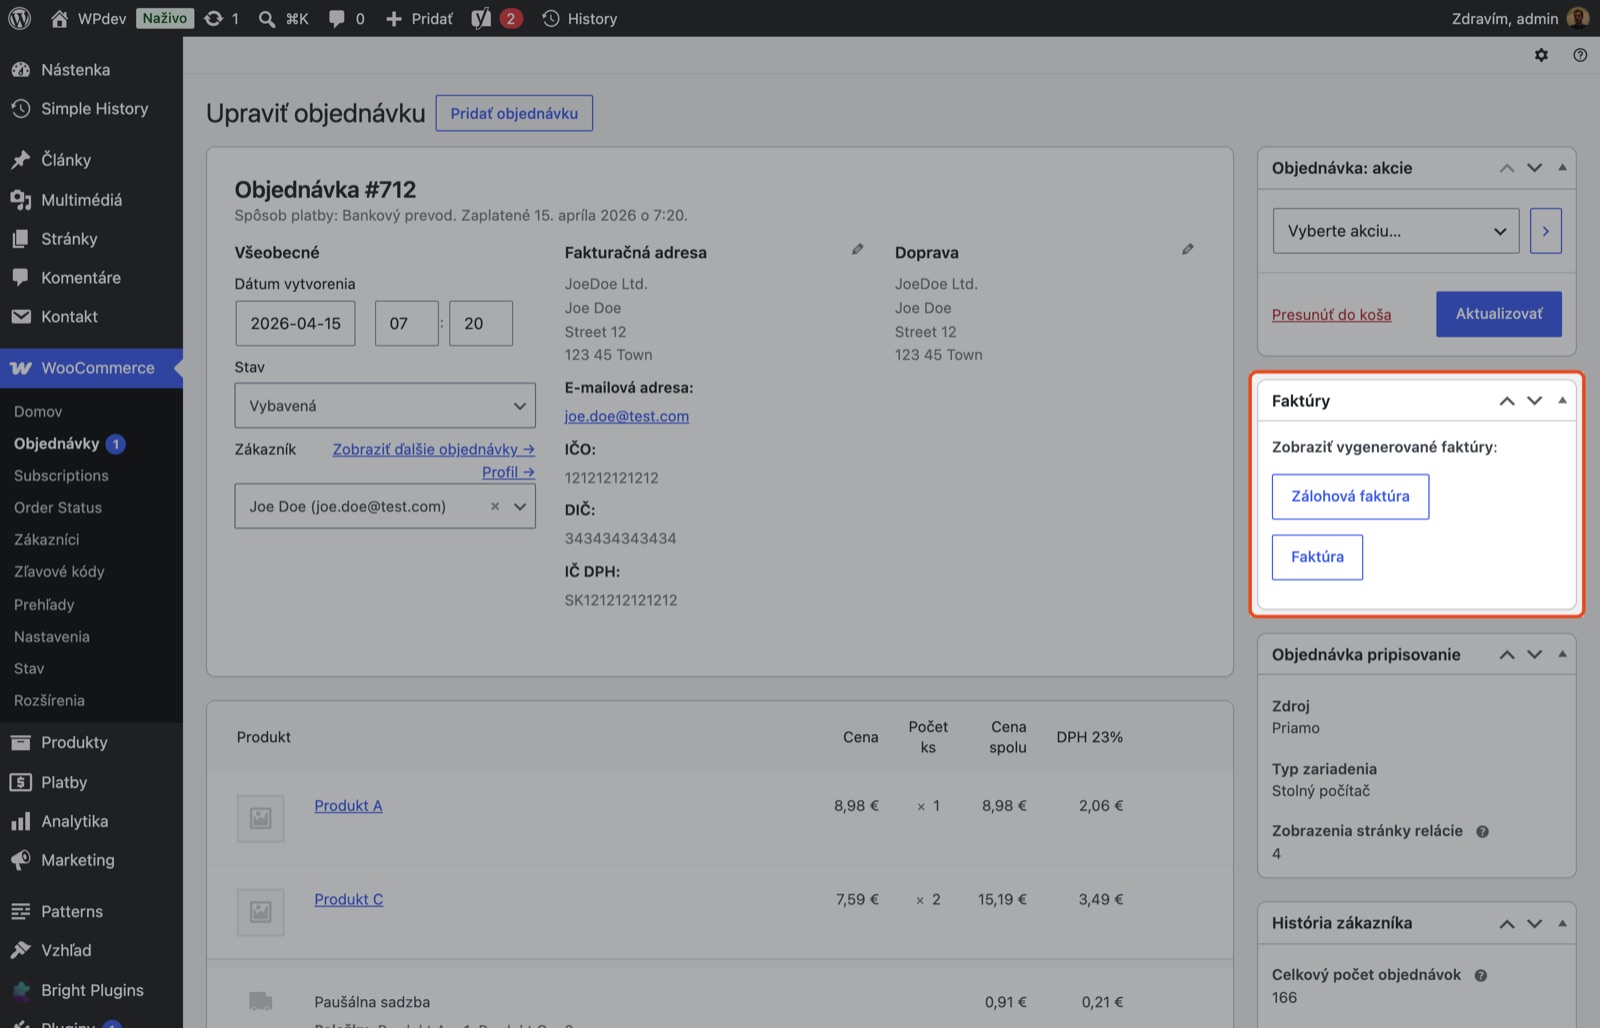This screenshot has width=1600, height=1028.
Task: Click the creation date field
Action: pos(295,323)
